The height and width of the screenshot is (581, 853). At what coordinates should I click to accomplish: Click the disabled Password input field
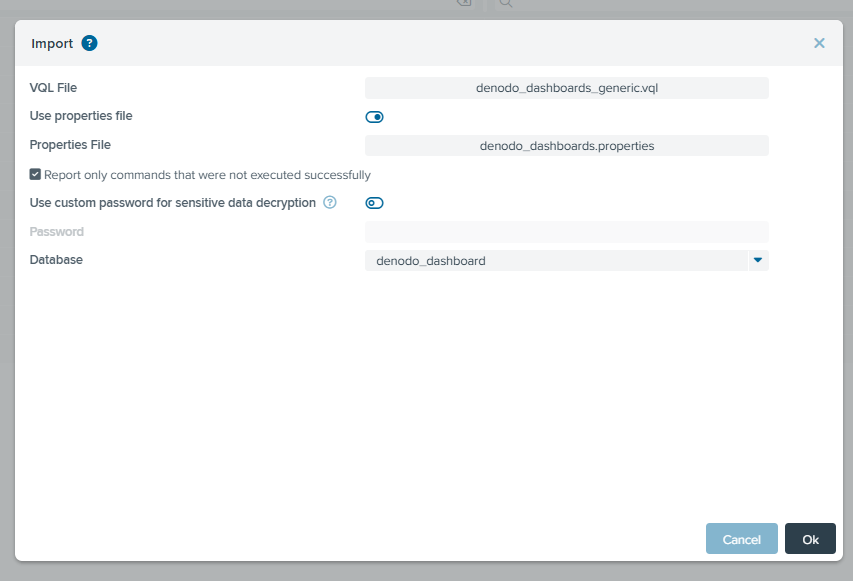[566, 232]
